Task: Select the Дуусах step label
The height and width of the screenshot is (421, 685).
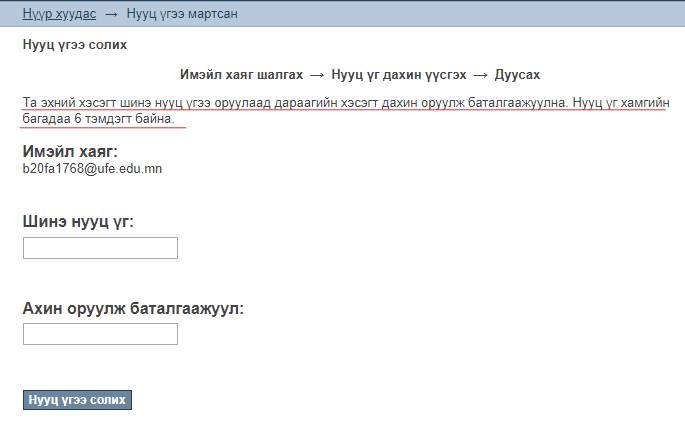Action: pyautogui.click(x=517, y=75)
